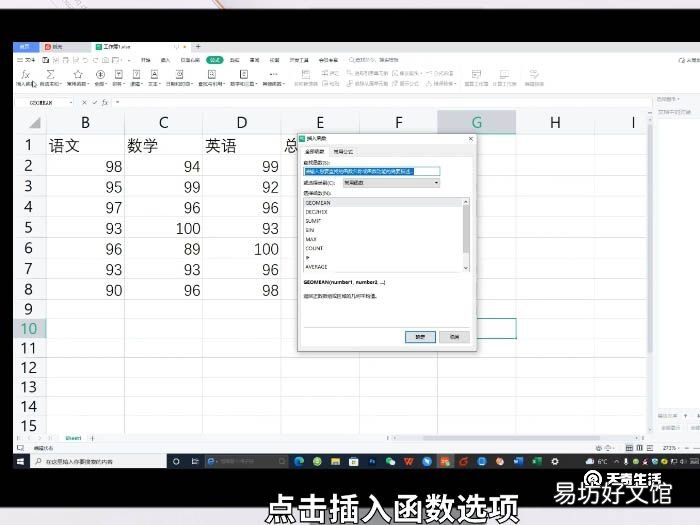Click the confirm checkmark in the formula bar

(94, 103)
